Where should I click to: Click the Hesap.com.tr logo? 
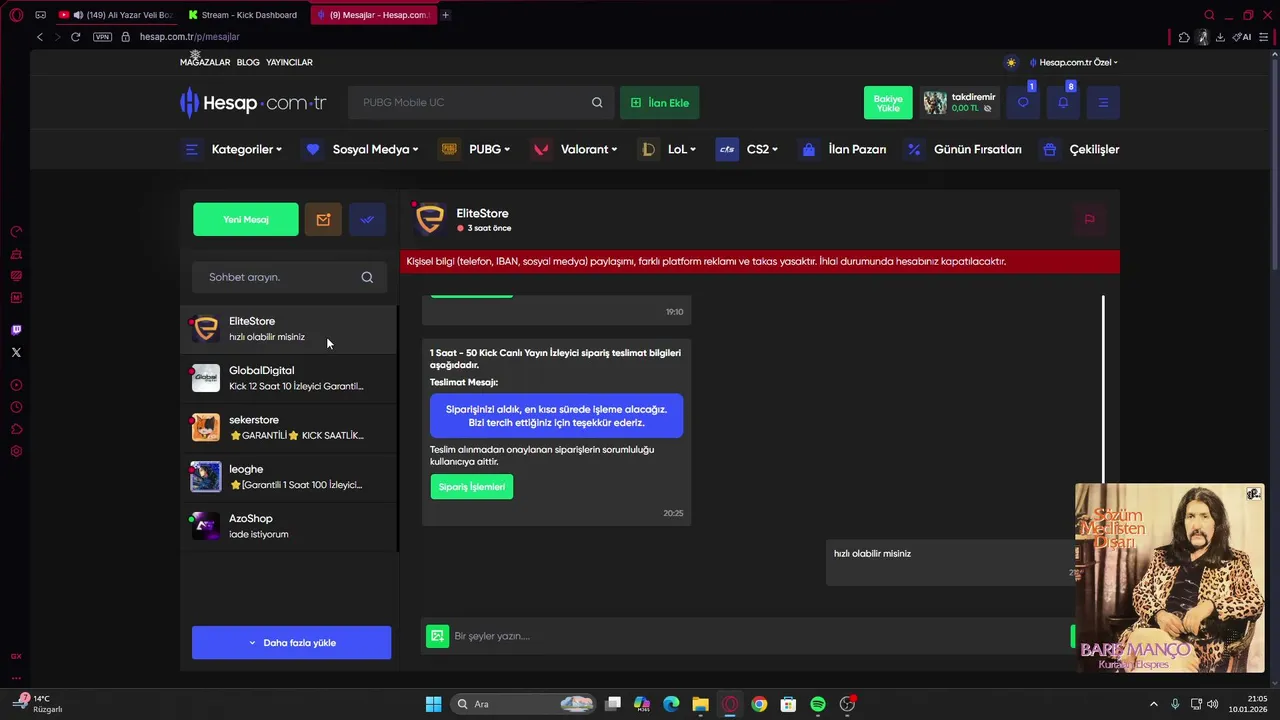pos(253,102)
